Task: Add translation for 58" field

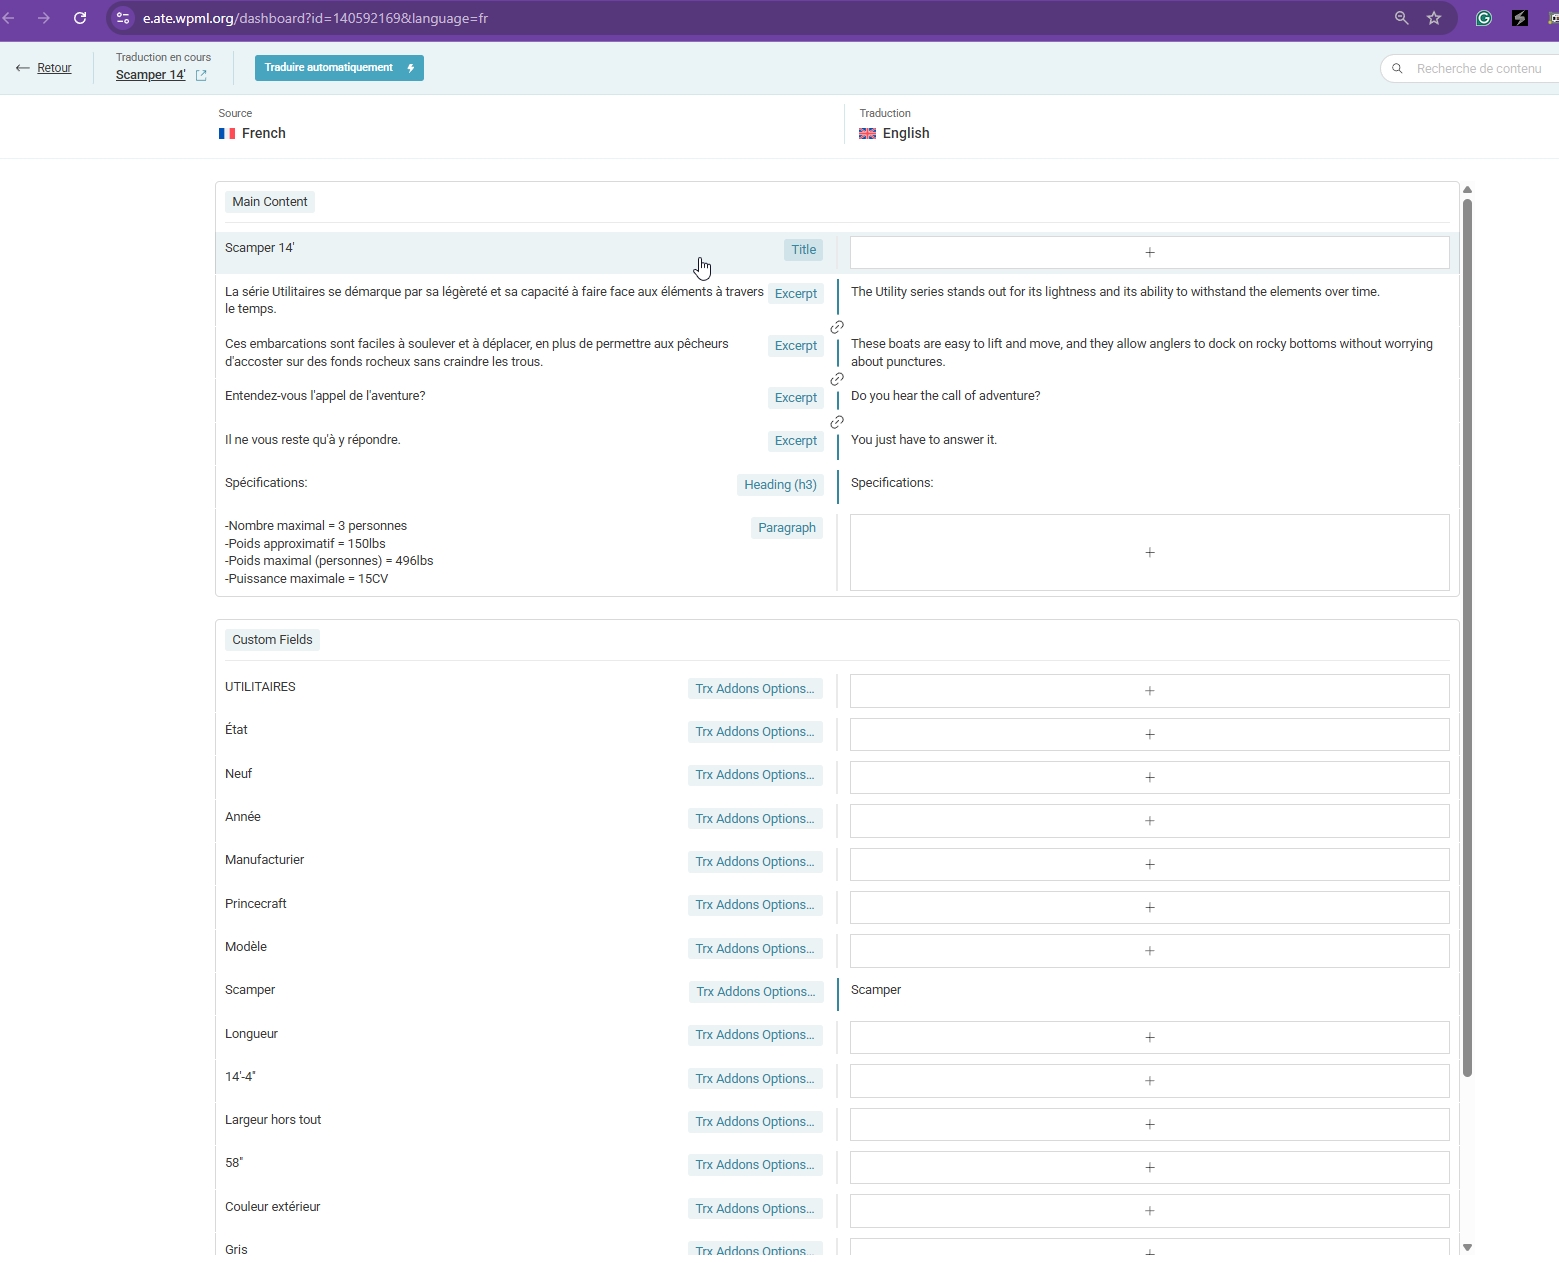Action: 1149,1167
